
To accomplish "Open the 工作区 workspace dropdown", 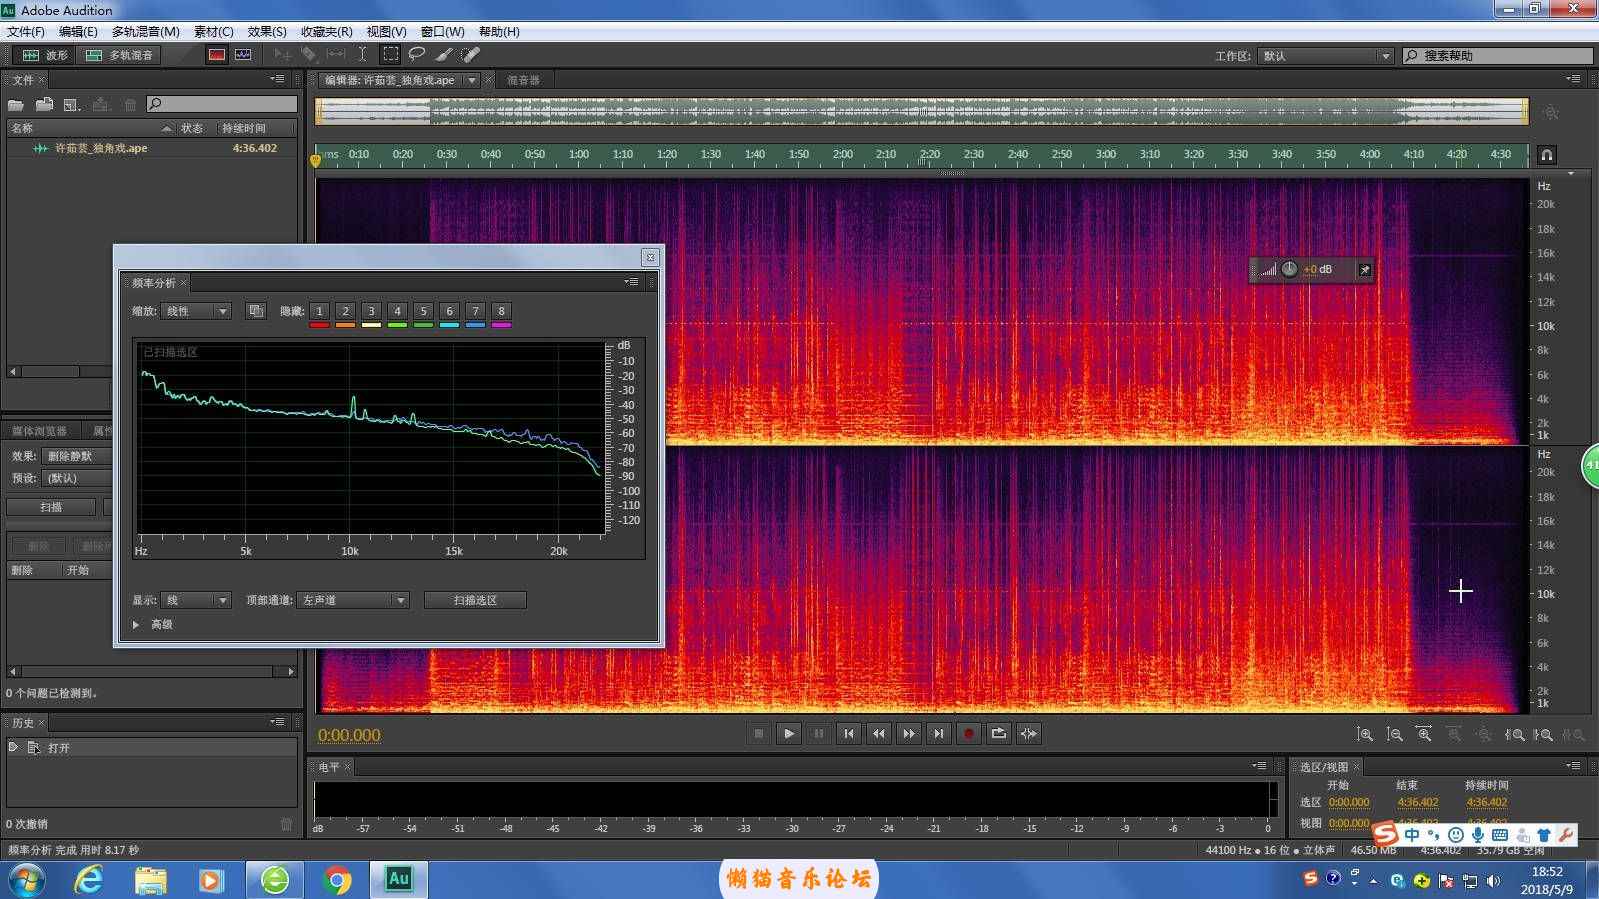I will [1326, 56].
